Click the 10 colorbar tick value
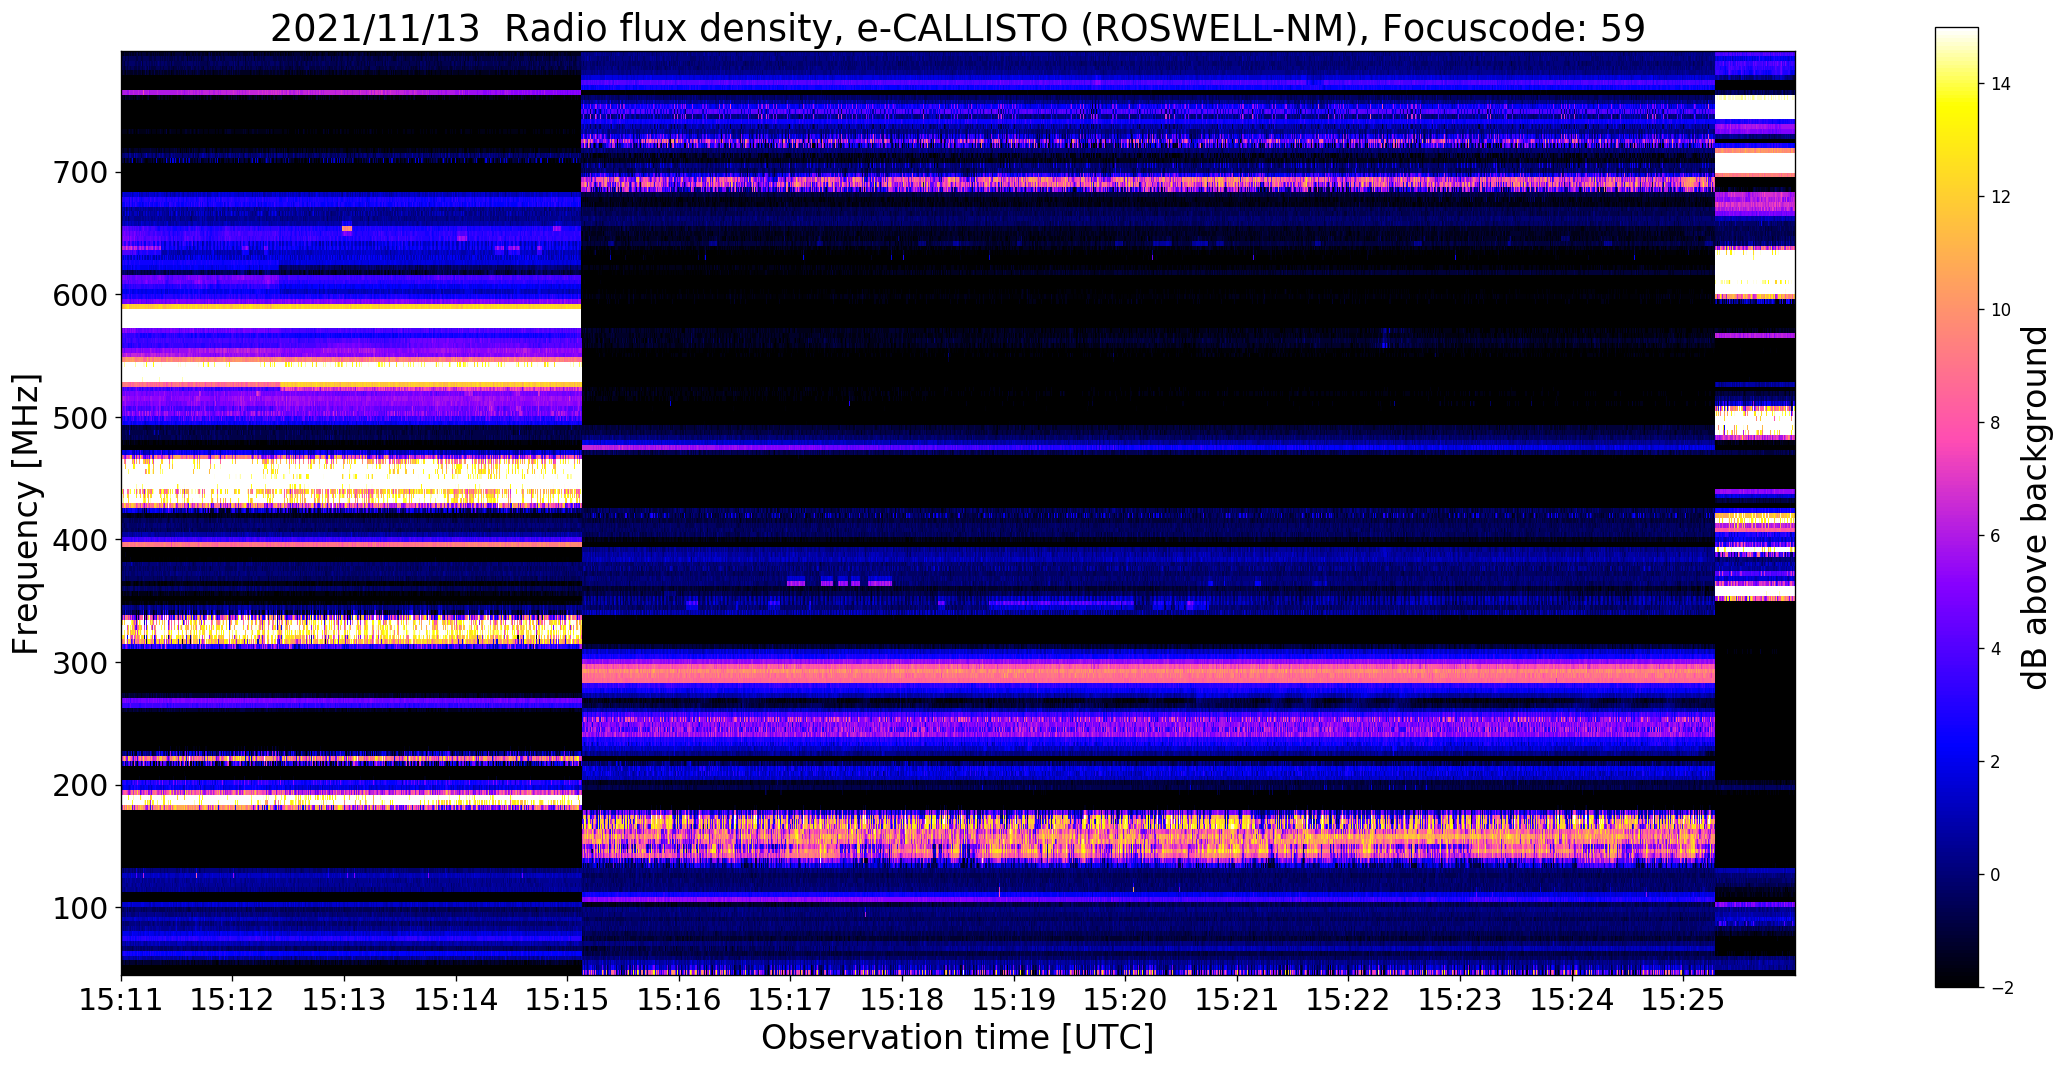The height and width of the screenshot is (1067, 2066). point(2001,310)
